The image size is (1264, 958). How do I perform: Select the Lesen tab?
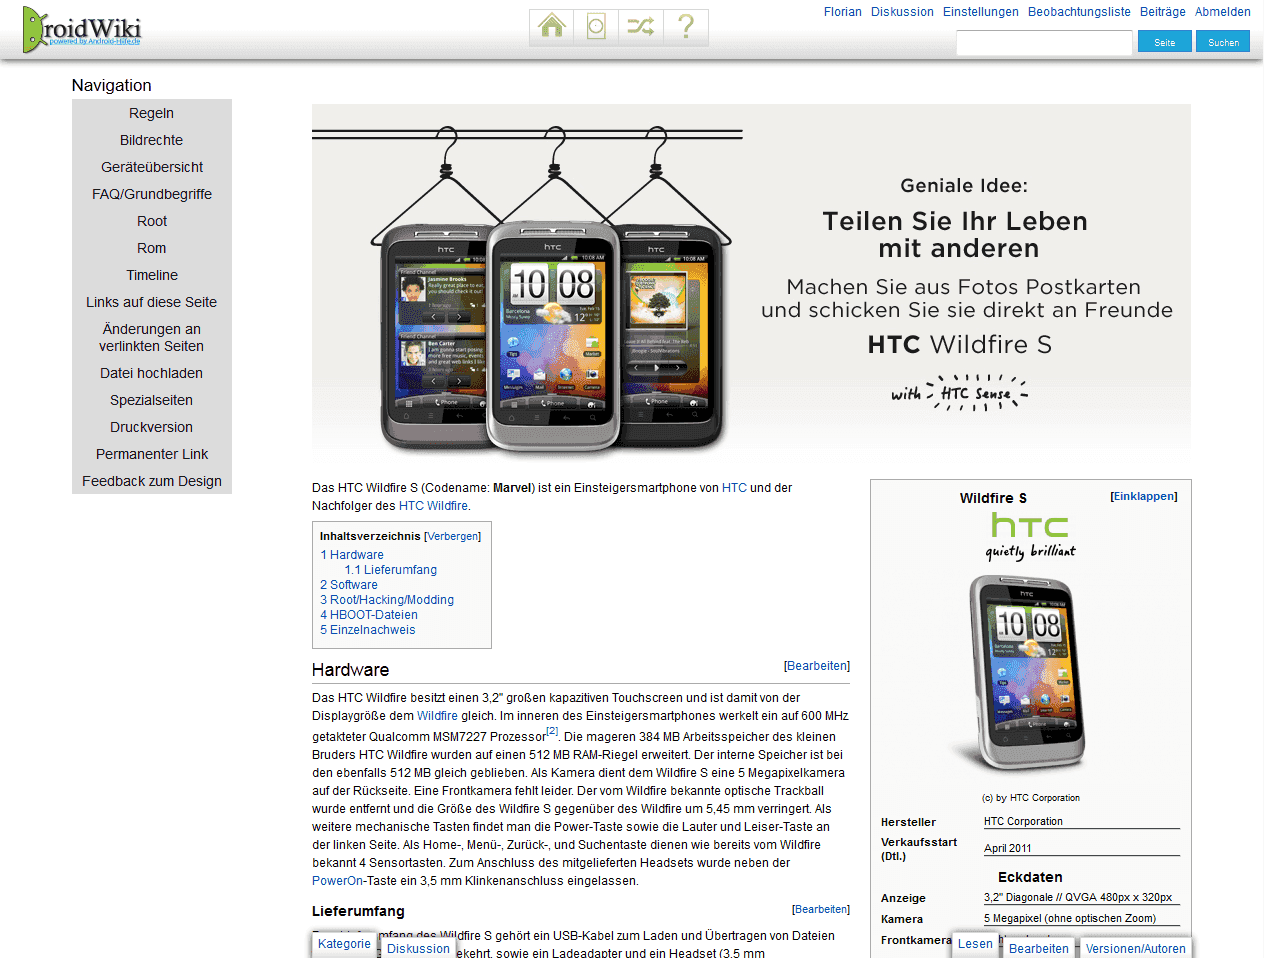tap(975, 944)
